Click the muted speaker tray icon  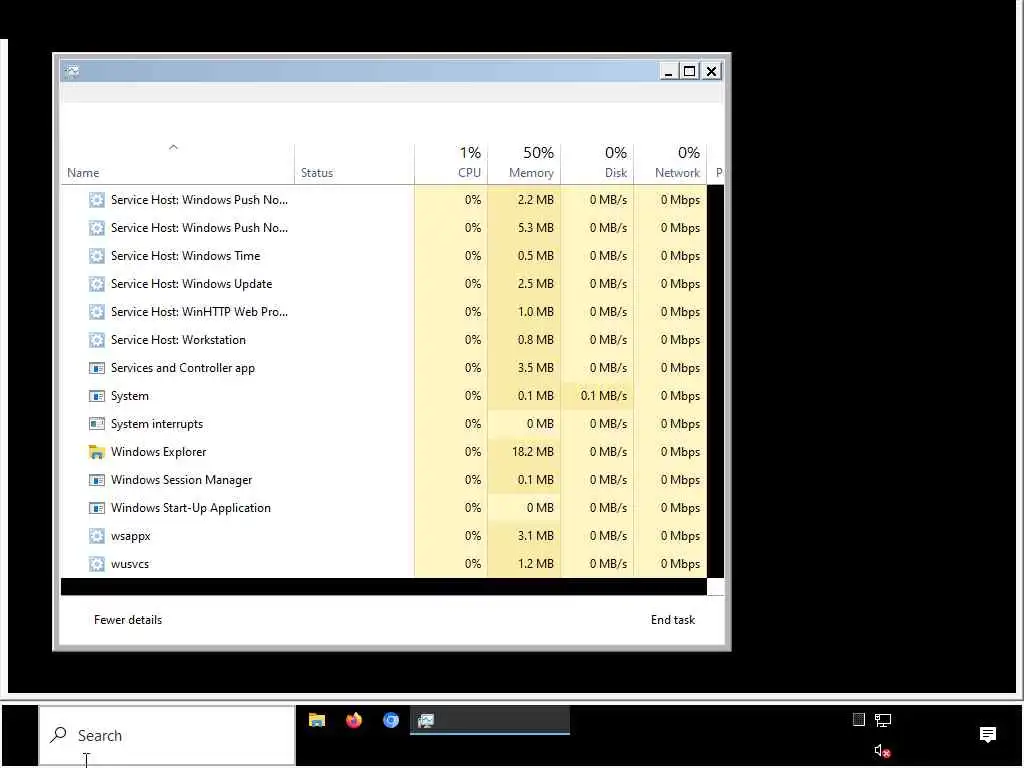(882, 752)
